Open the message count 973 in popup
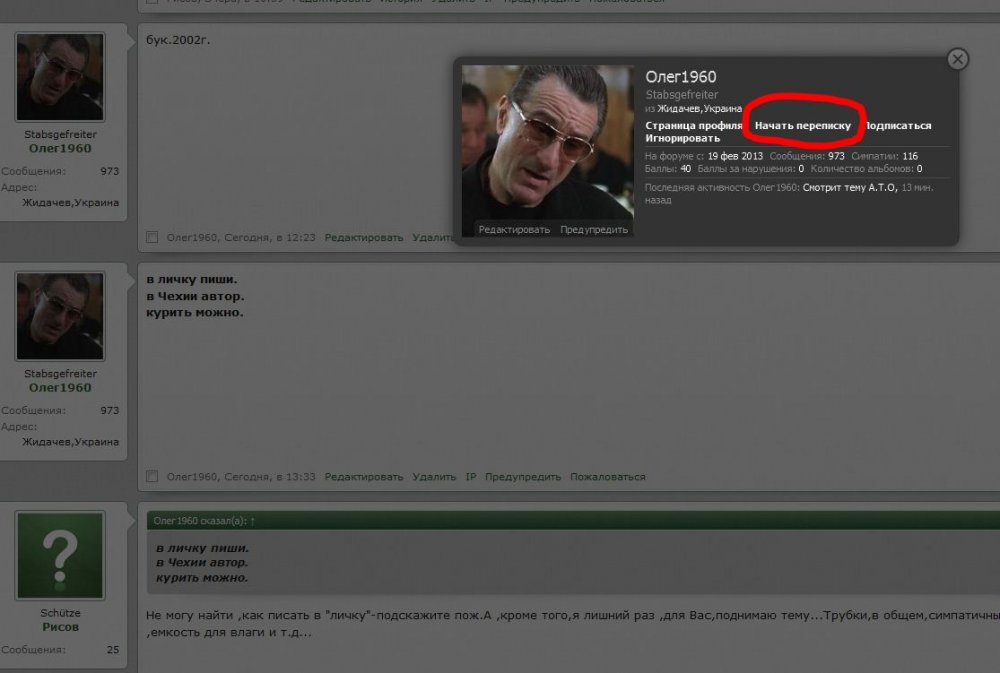This screenshot has height=673, width=1000. coord(836,156)
